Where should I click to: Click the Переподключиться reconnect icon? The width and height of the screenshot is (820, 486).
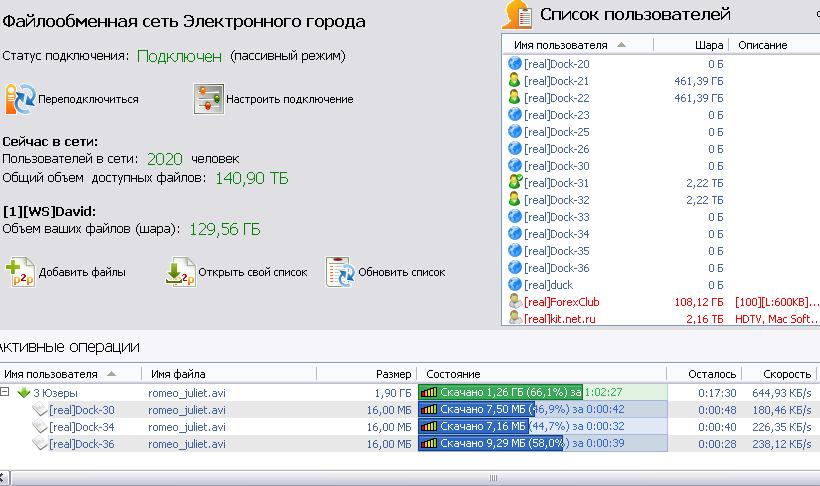20,99
